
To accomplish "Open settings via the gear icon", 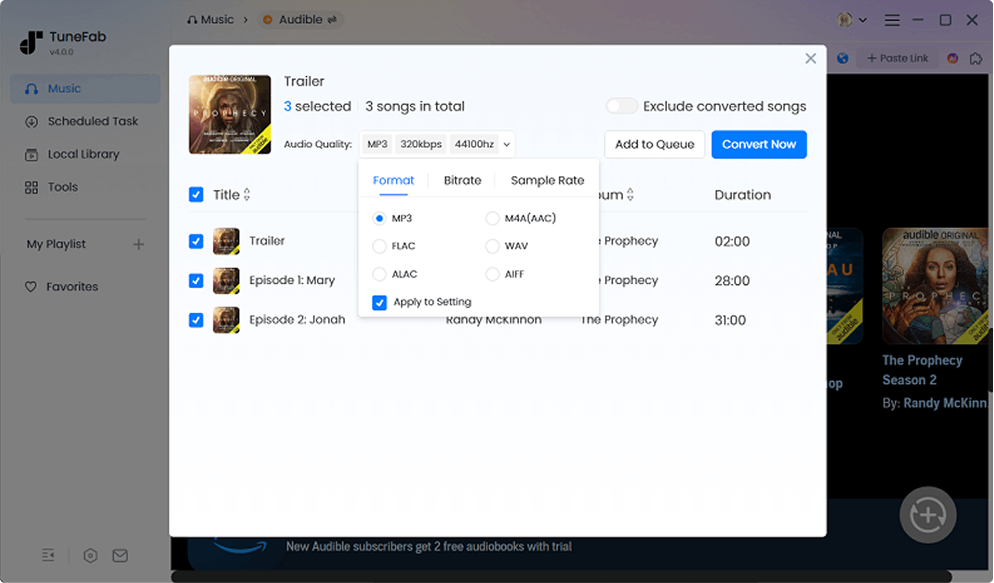I will click(x=90, y=555).
